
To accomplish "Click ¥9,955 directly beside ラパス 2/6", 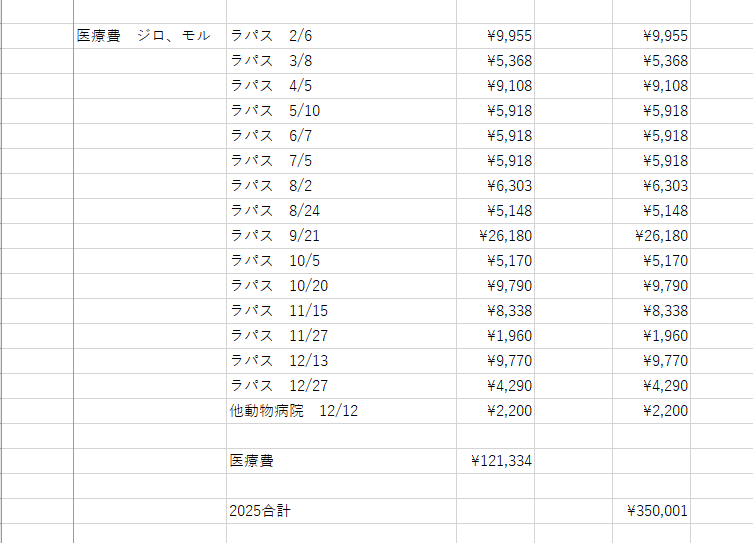I will 495,36.
